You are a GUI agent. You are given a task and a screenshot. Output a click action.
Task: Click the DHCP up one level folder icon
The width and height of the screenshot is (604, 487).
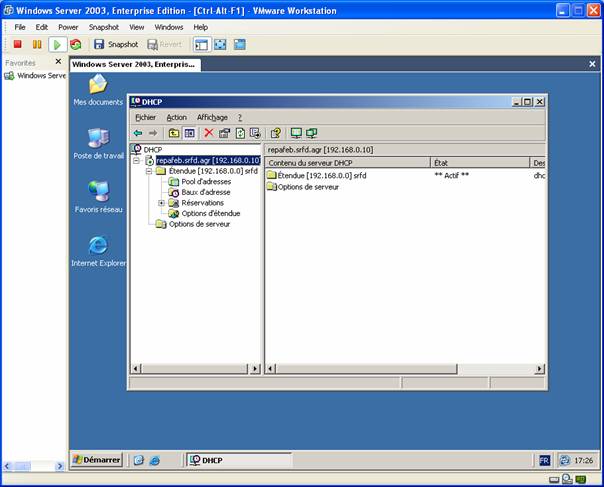point(174,133)
